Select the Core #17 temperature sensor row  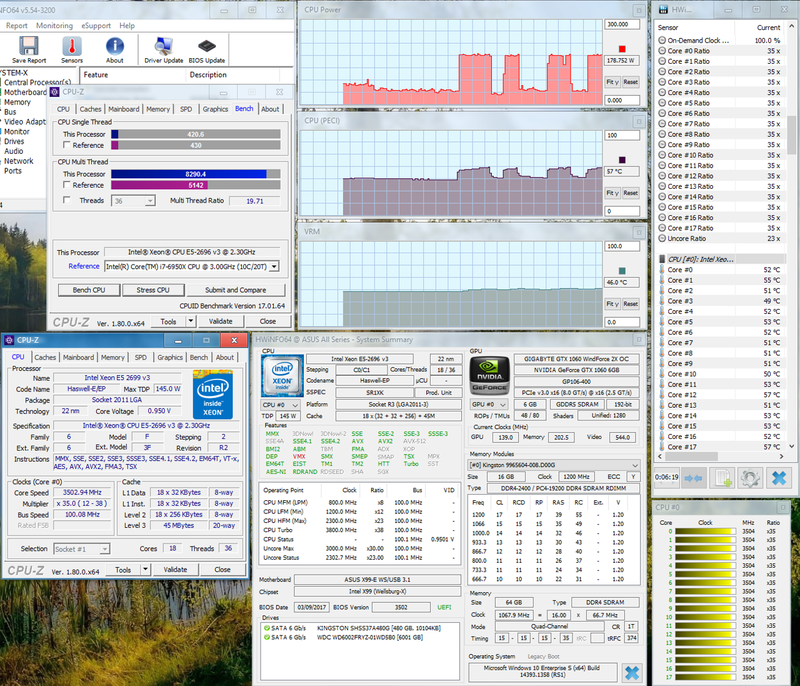tap(720, 447)
